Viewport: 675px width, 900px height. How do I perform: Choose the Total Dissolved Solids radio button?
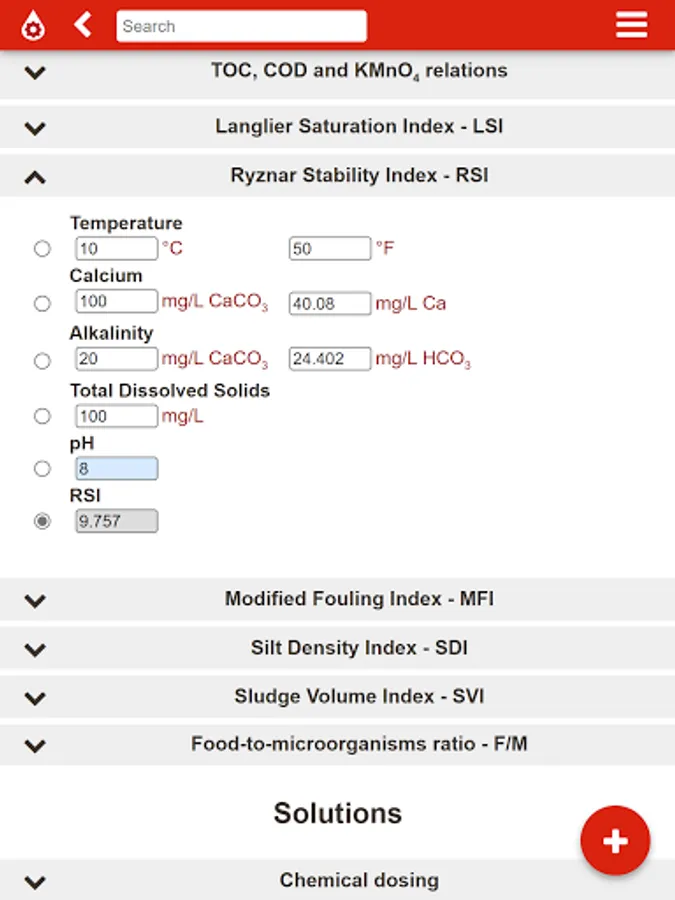[x=42, y=416]
